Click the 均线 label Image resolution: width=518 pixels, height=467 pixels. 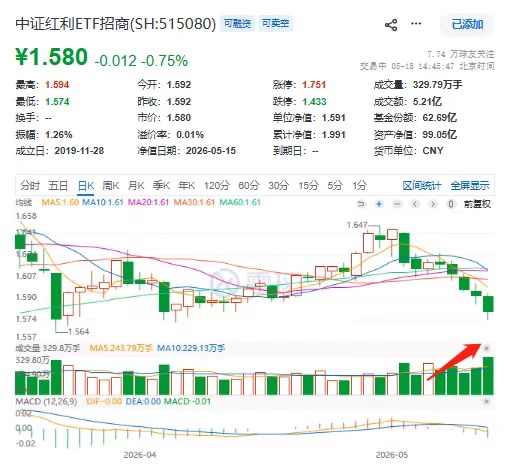[24, 202]
